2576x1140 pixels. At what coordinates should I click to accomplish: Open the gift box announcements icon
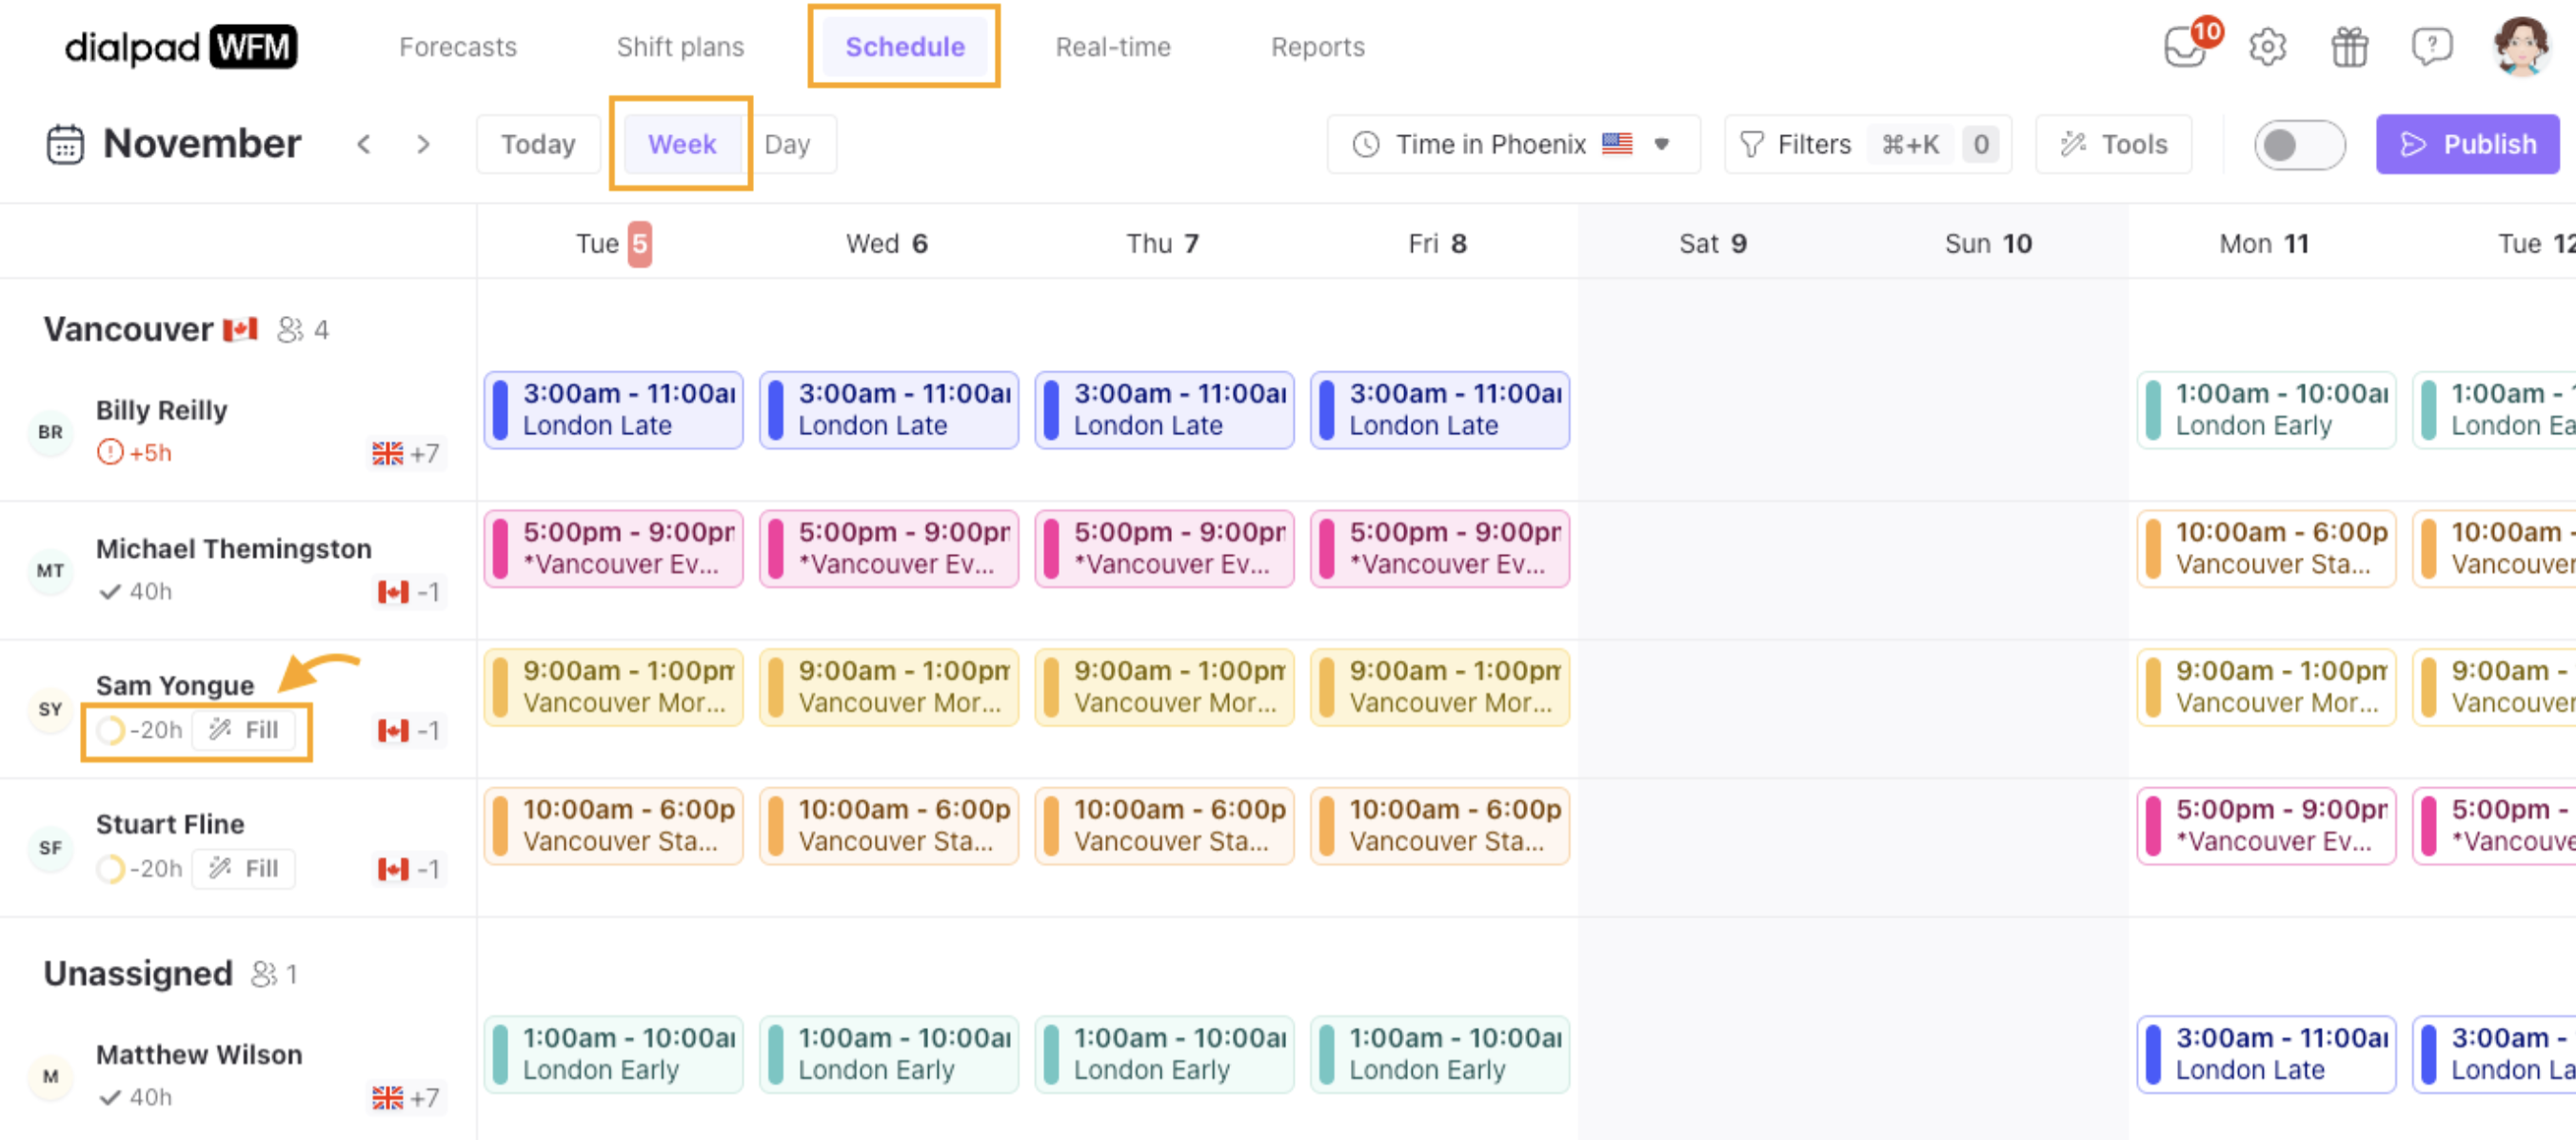click(x=2349, y=46)
